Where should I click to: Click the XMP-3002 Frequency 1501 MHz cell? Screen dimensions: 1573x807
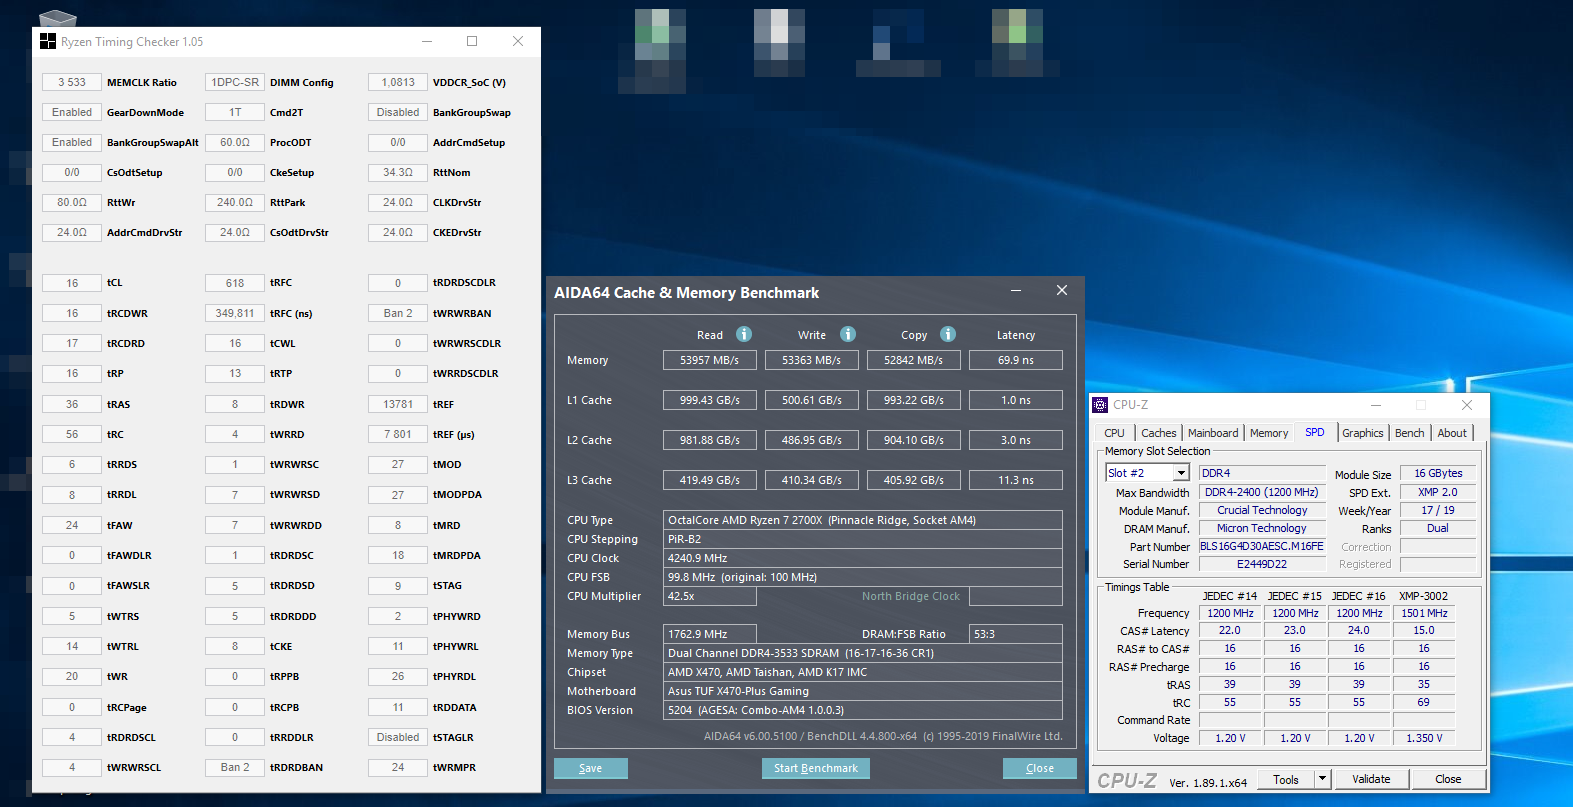[x=1424, y=613]
